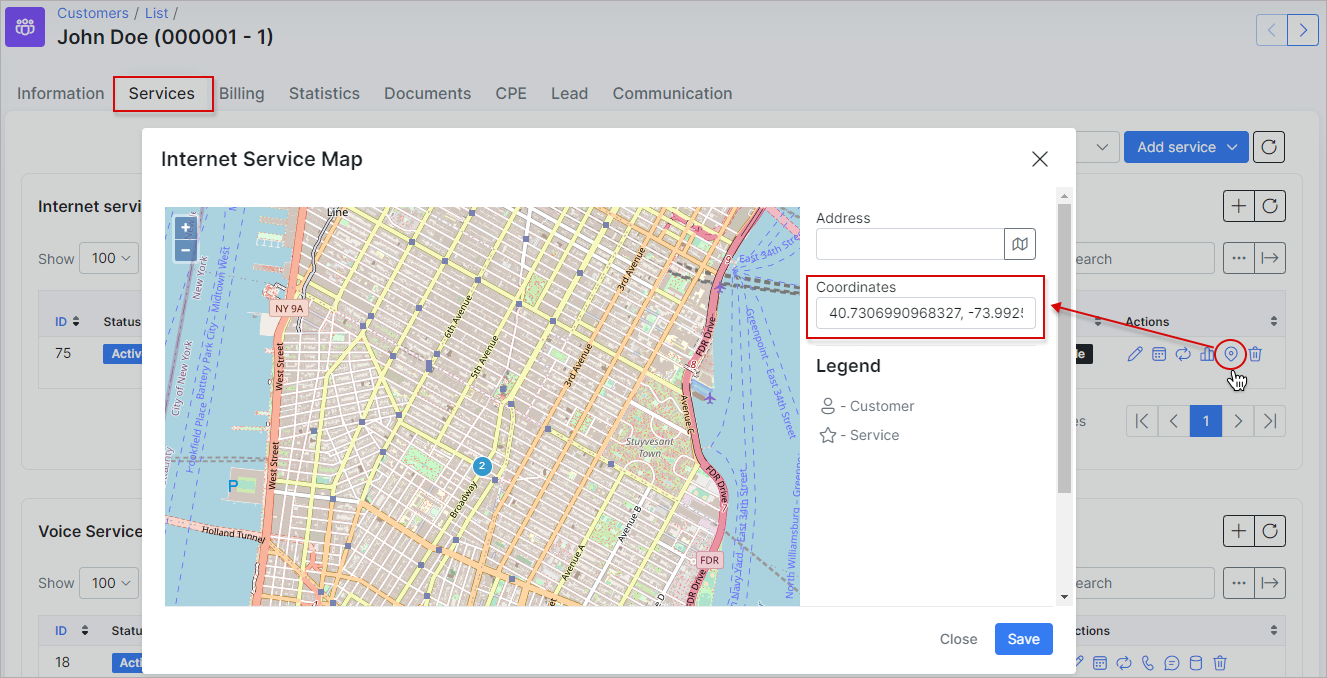Viewport: 1327px width, 678px height.
Task: Click the dialog's vertical scrollbar
Action: (x=1064, y=350)
